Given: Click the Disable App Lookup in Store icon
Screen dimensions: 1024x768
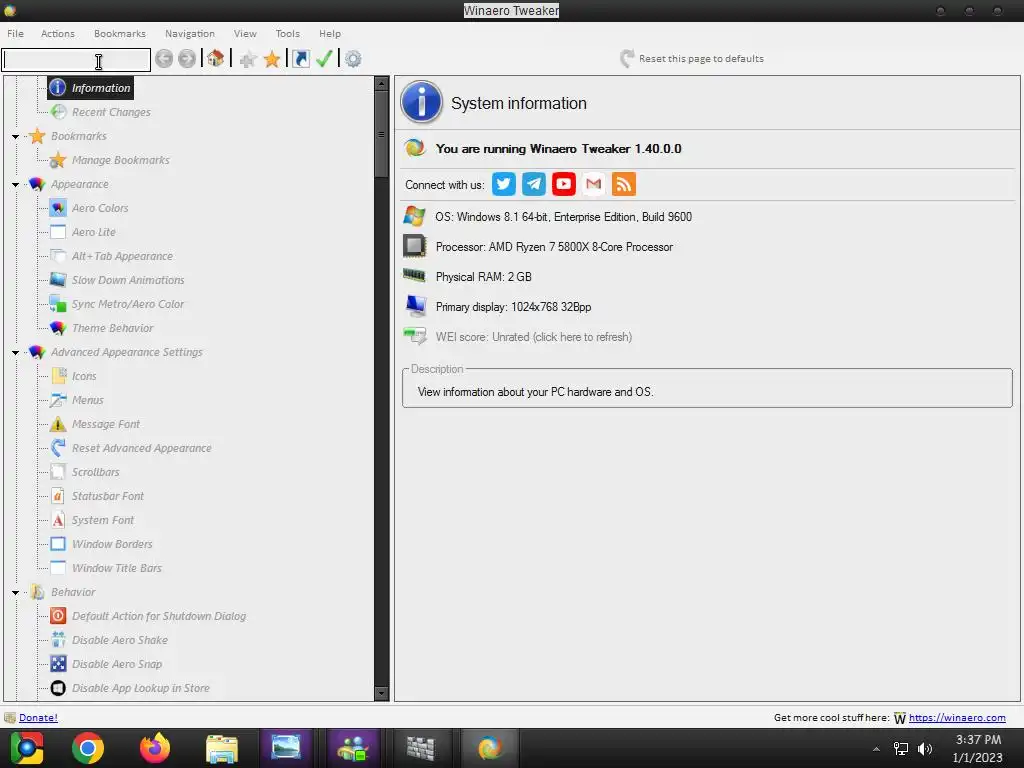Looking at the screenshot, I should tap(58, 688).
